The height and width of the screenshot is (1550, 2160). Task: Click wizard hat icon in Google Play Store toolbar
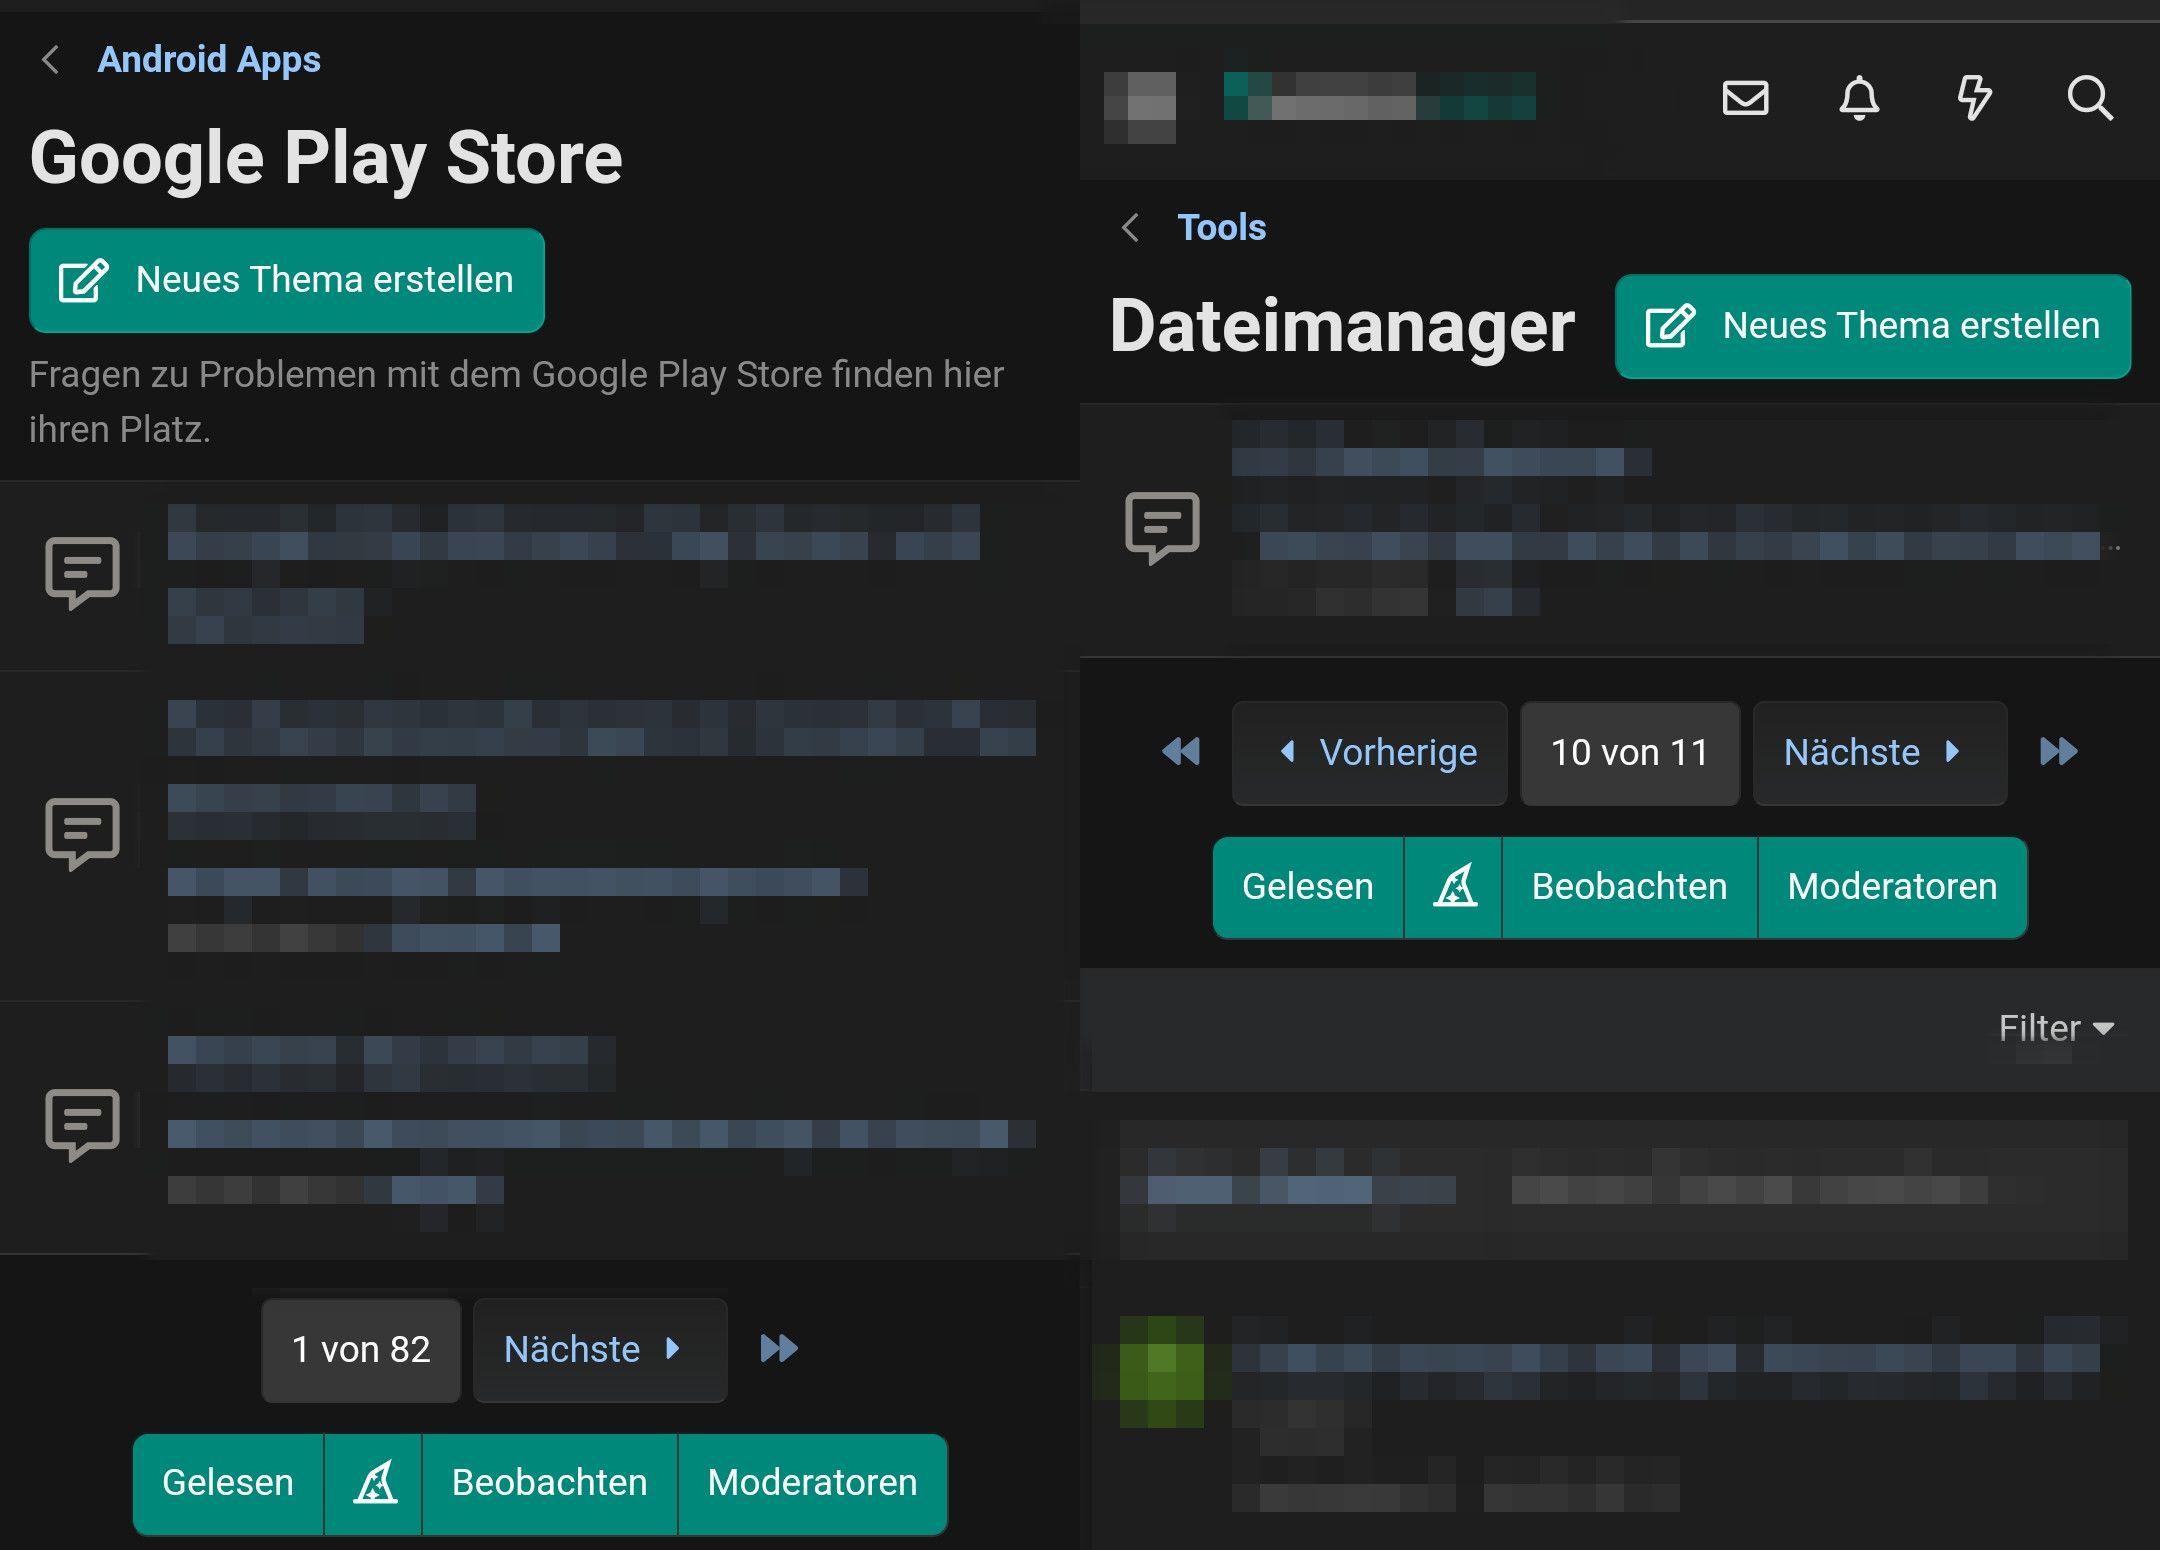(374, 1484)
